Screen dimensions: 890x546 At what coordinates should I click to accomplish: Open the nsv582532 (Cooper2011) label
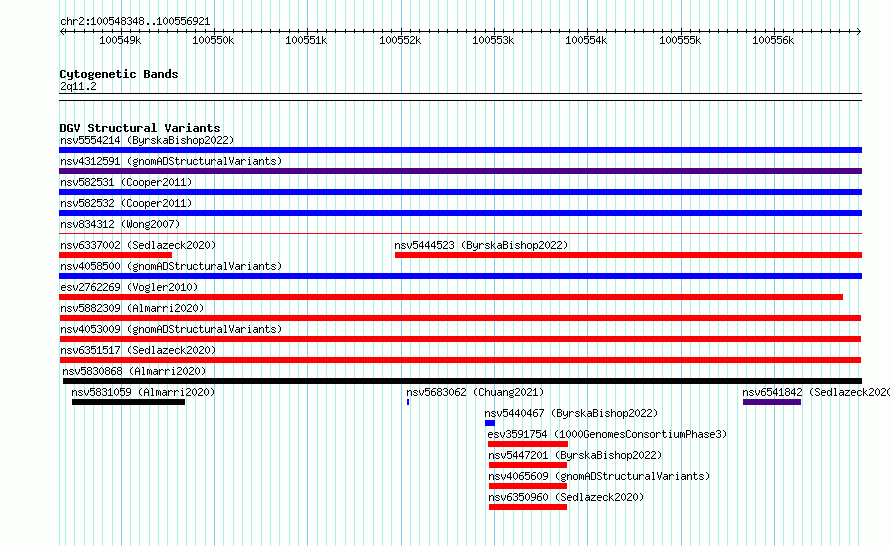(x=126, y=203)
